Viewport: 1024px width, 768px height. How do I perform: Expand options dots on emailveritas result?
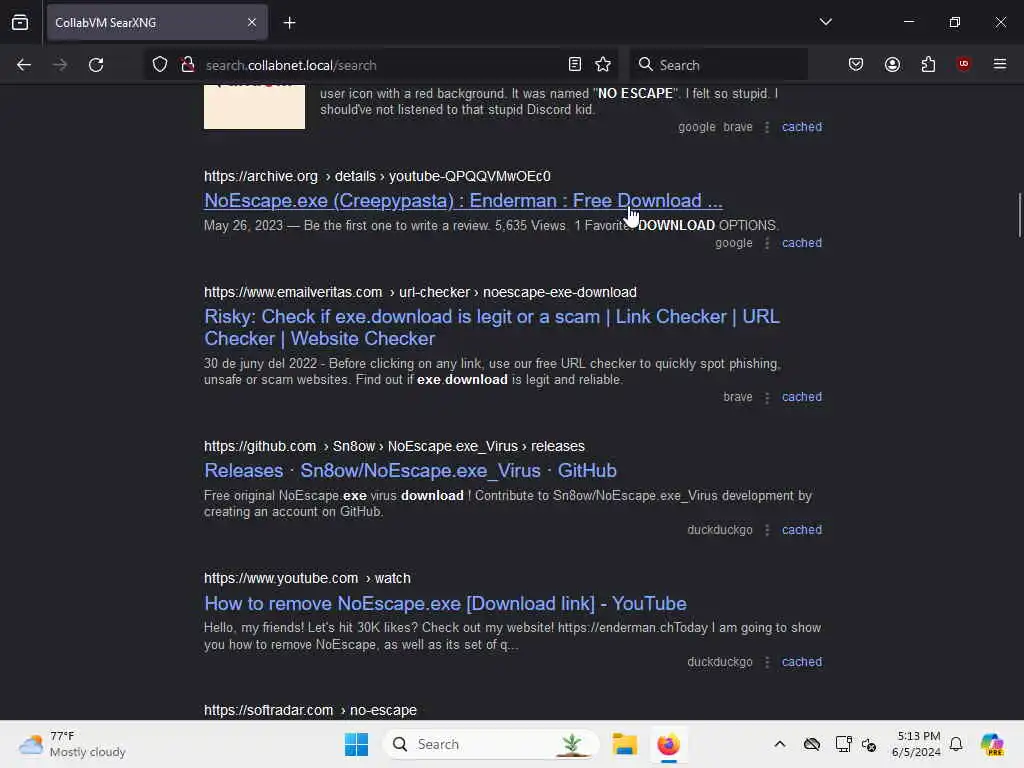767,398
